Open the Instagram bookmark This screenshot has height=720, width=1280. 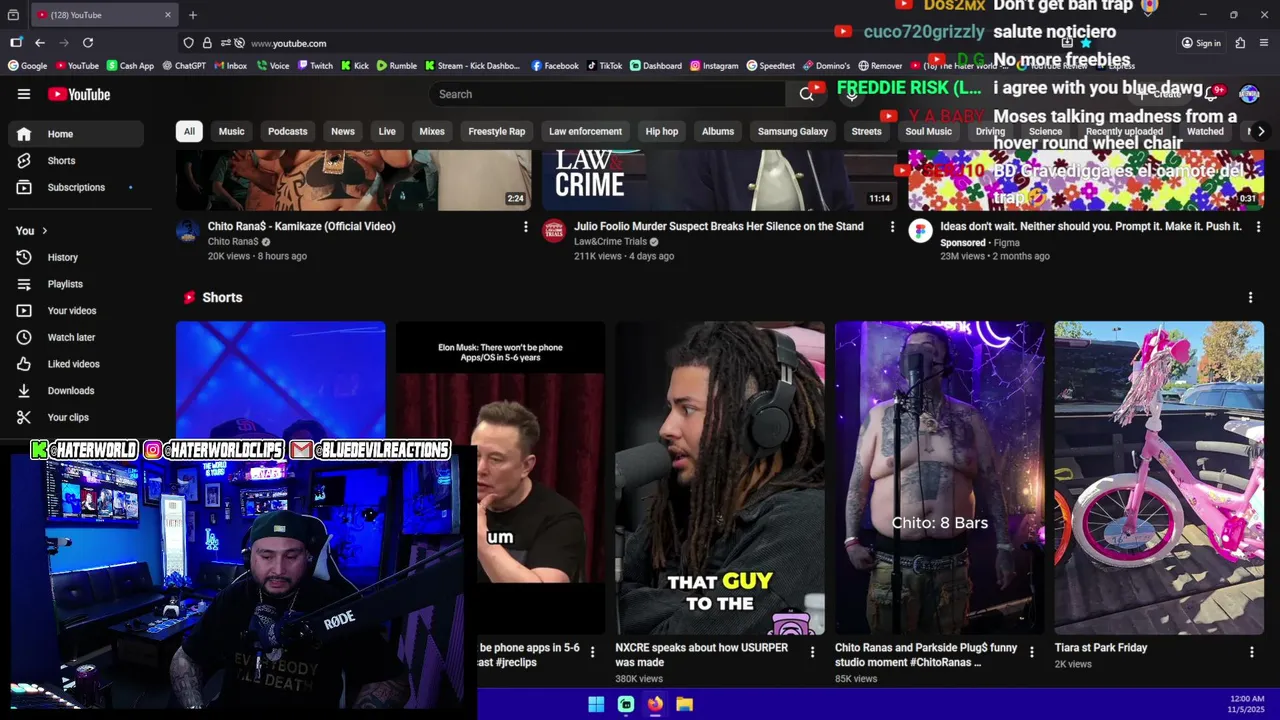(x=714, y=66)
